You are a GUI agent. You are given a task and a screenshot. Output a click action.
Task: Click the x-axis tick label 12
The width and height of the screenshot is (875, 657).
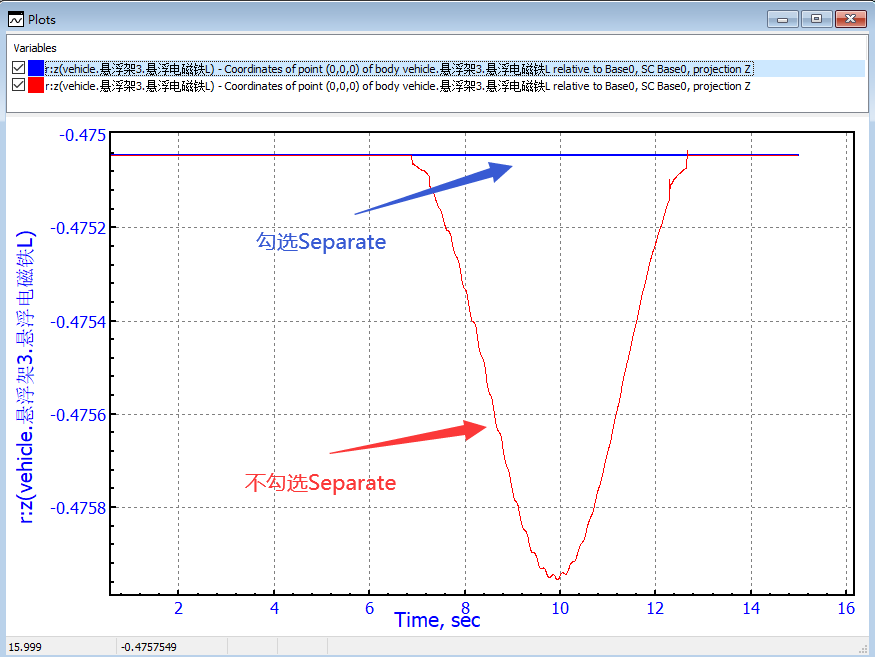click(x=656, y=608)
